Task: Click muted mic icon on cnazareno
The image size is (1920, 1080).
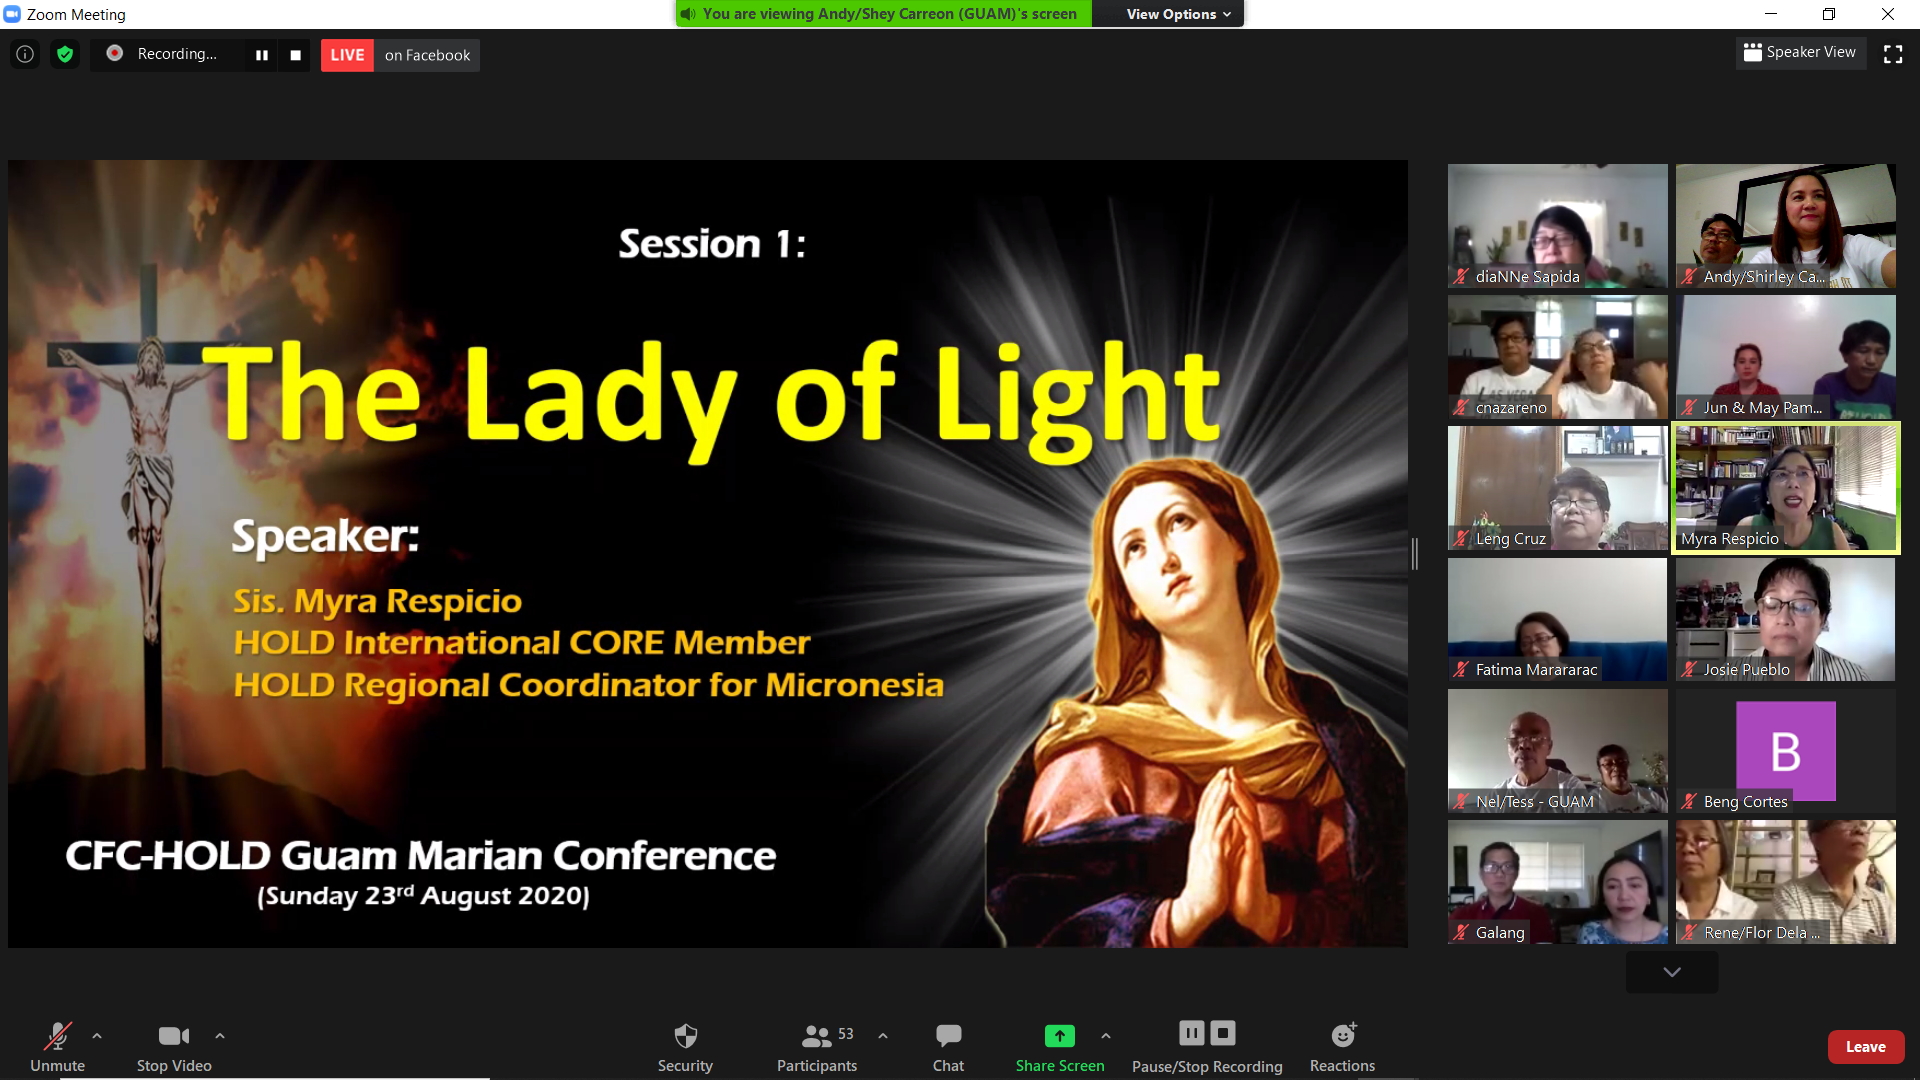Action: [1461, 408]
